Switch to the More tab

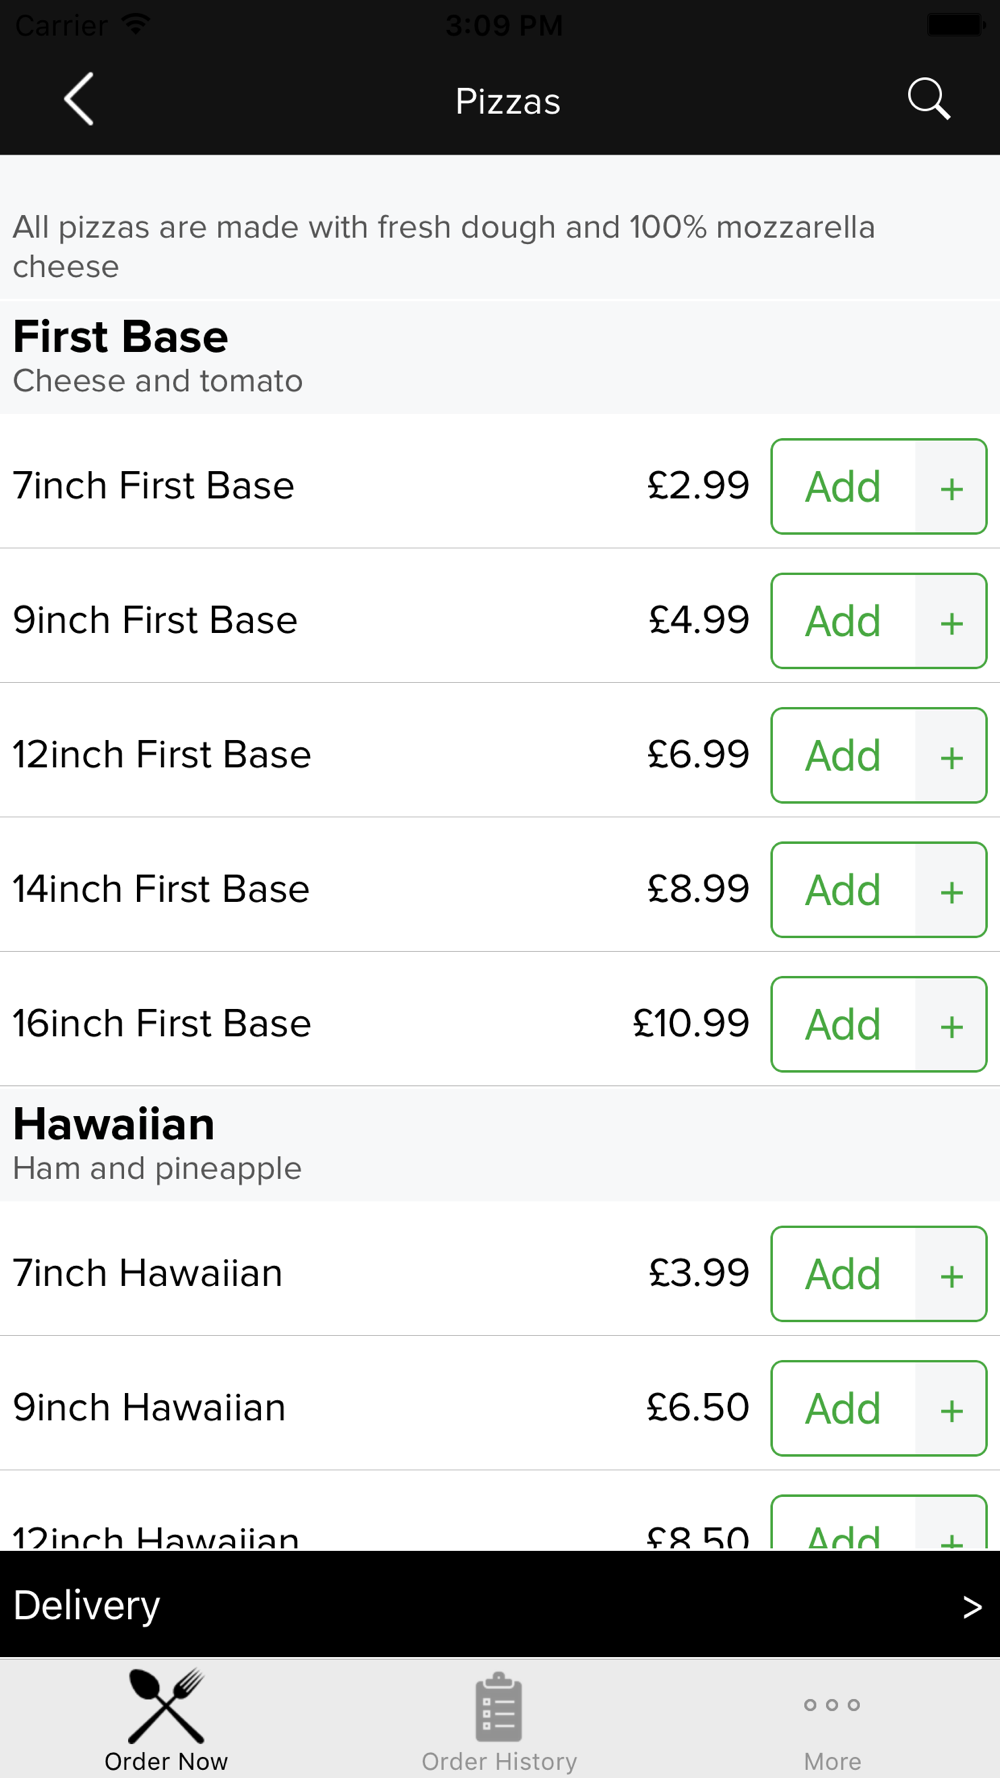pyautogui.click(x=833, y=1719)
